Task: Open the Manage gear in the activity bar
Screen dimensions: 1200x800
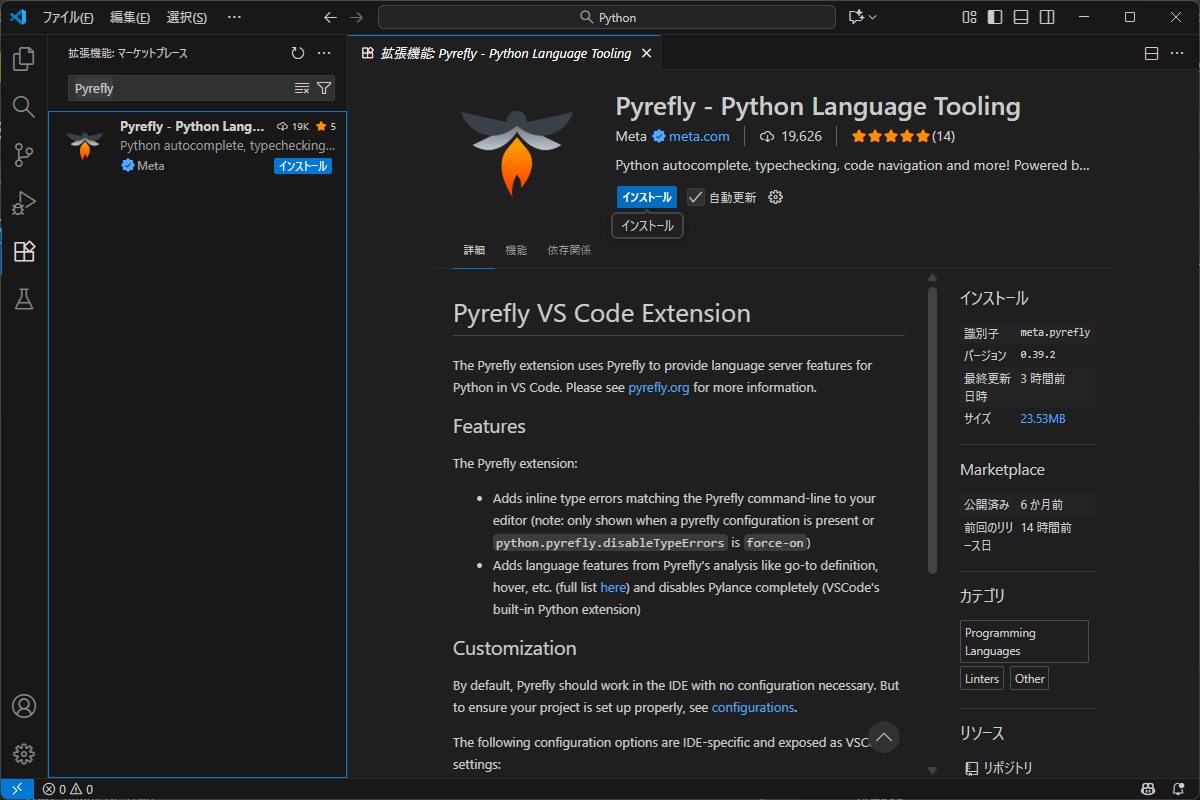Action: coord(23,753)
